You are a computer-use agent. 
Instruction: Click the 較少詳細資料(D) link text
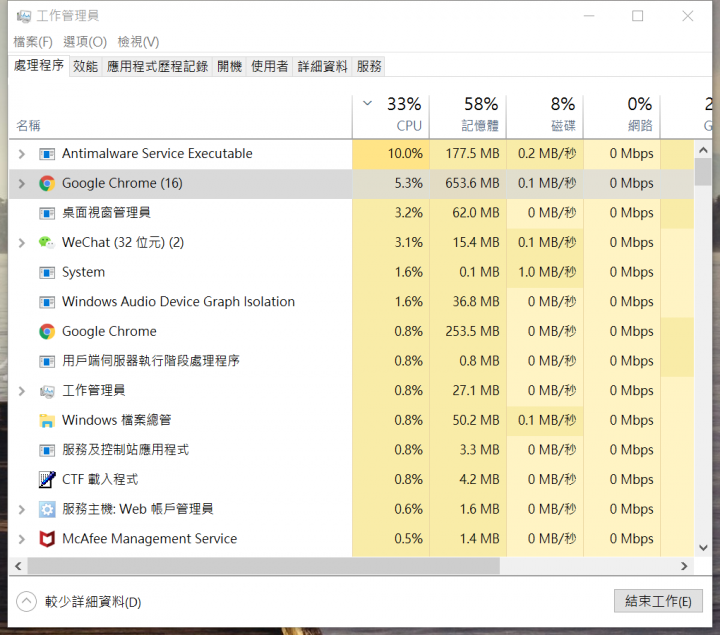click(x=93, y=602)
